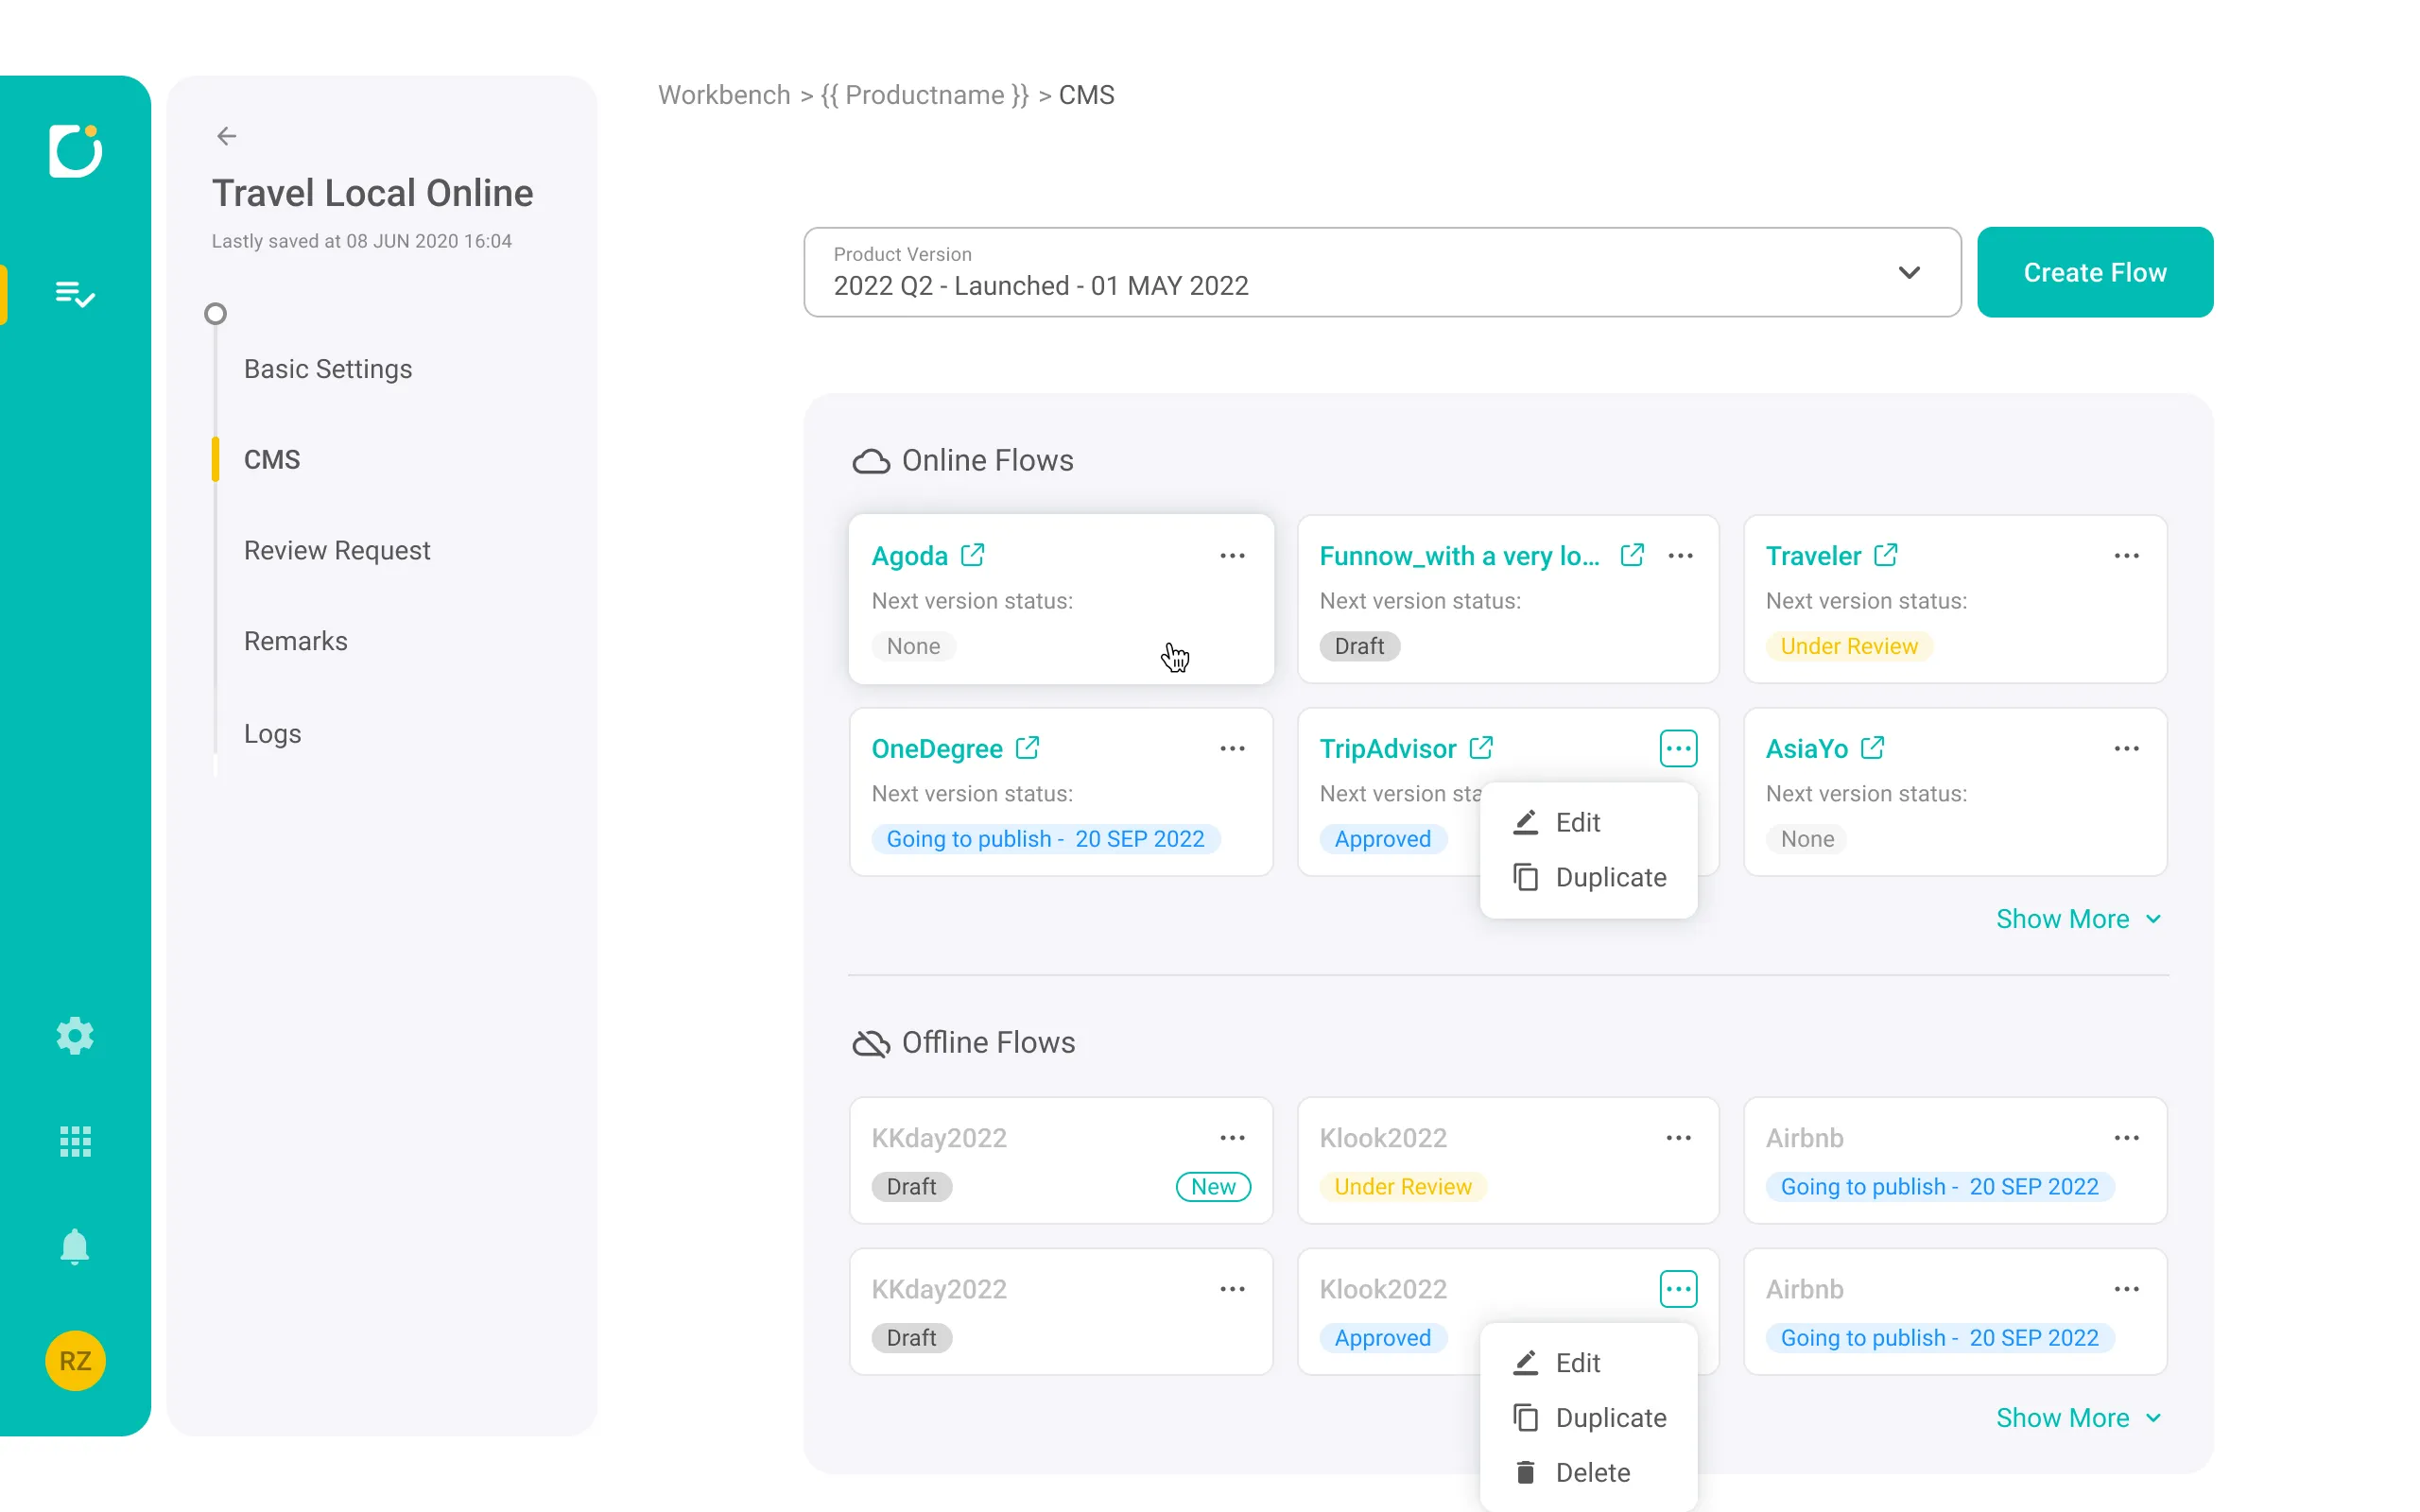Open Agoda external link icon
Image resolution: width=2420 pixels, height=1512 pixels.
pos(972,555)
